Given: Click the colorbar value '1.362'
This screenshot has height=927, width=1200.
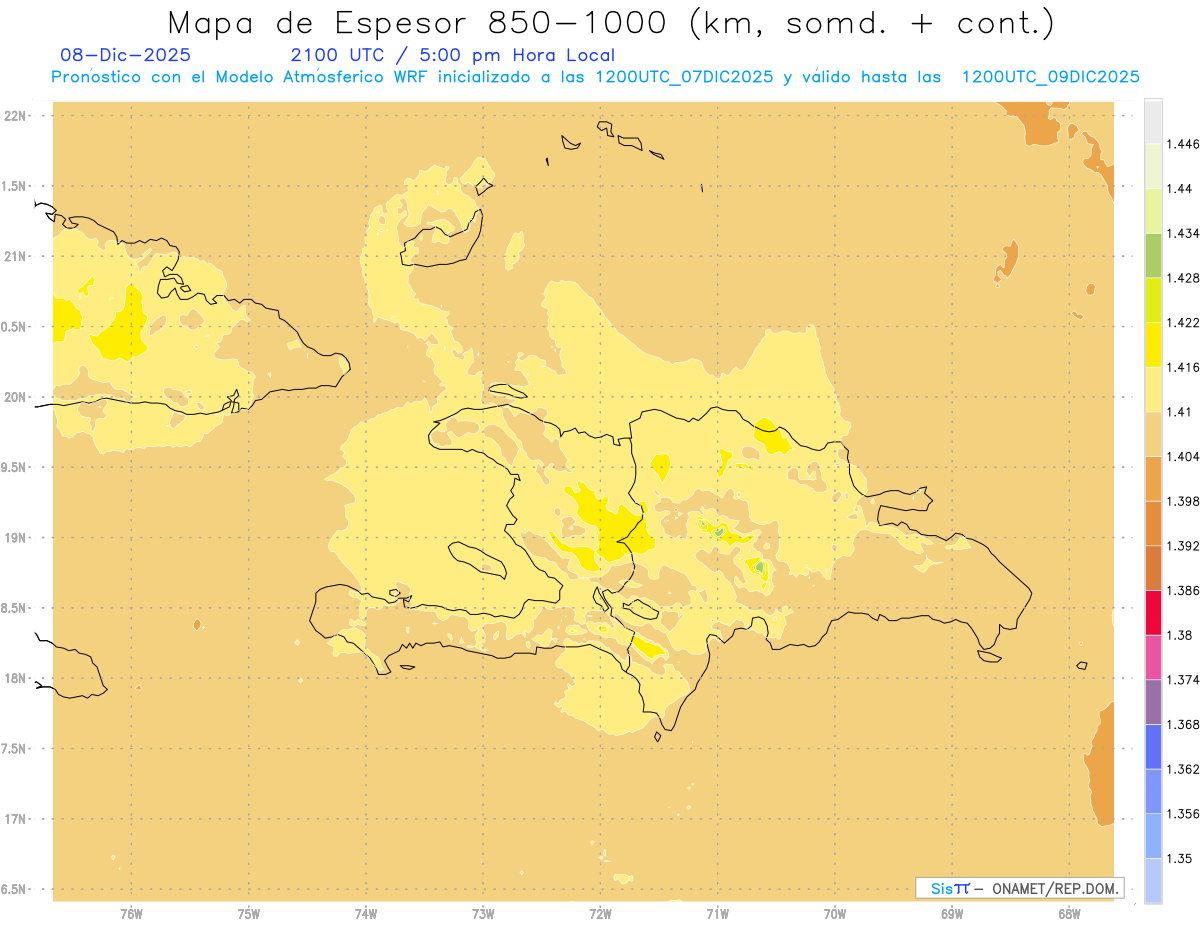Looking at the screenshot, I should coord(1184,769).
